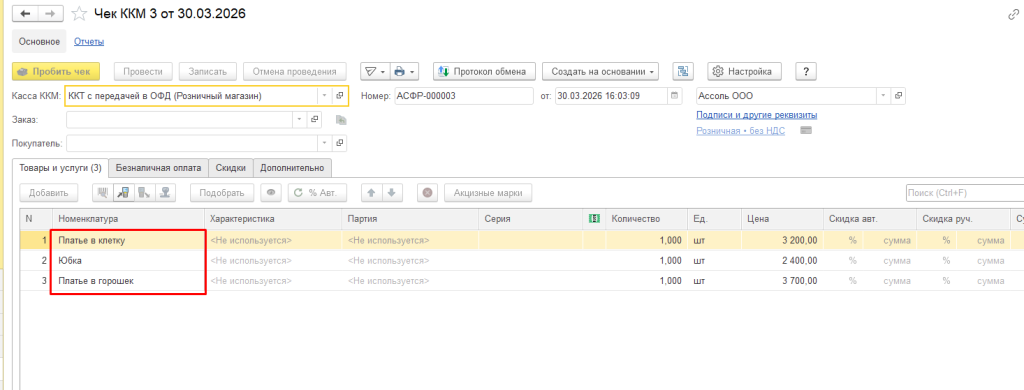Click the barcode search icon in the table toolbar
This screenshot has height=390, width=1024.
pyautogui.click(x=103, y=193)
